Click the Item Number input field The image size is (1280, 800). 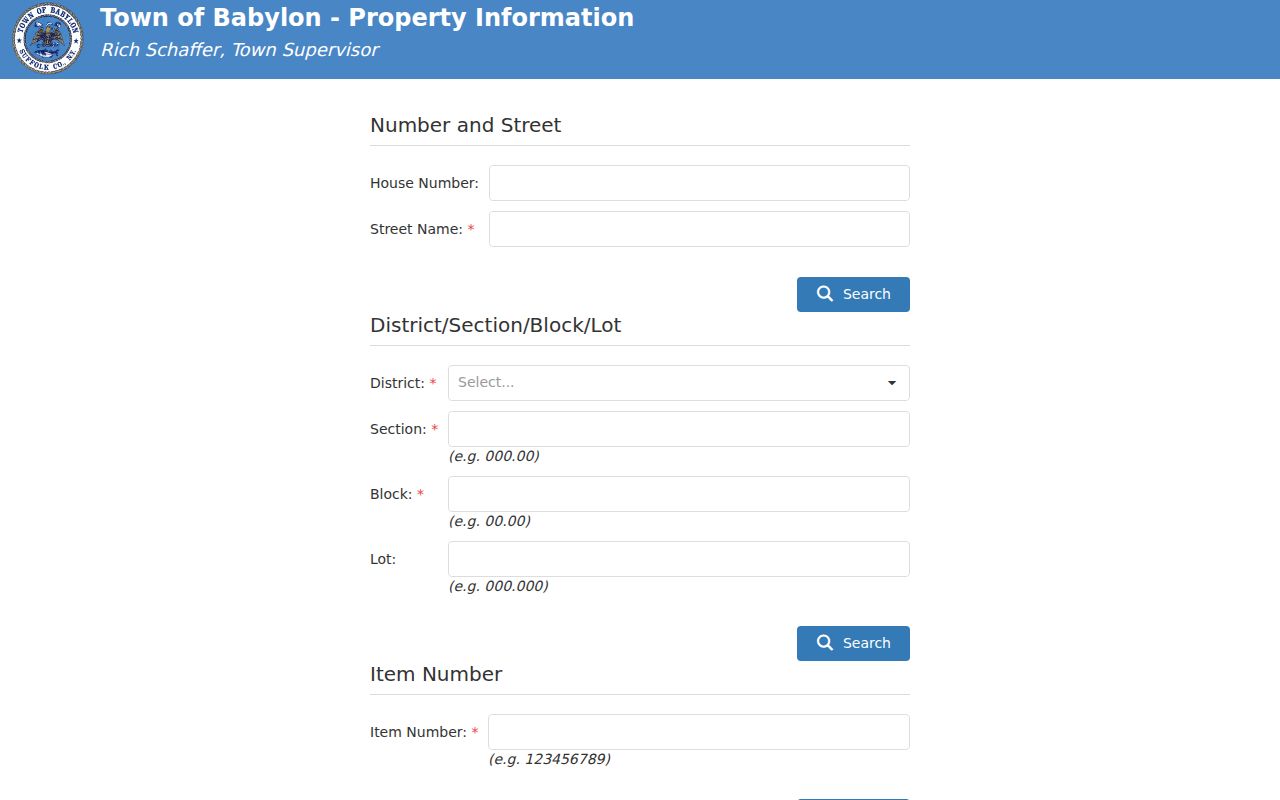coord(699,732)
